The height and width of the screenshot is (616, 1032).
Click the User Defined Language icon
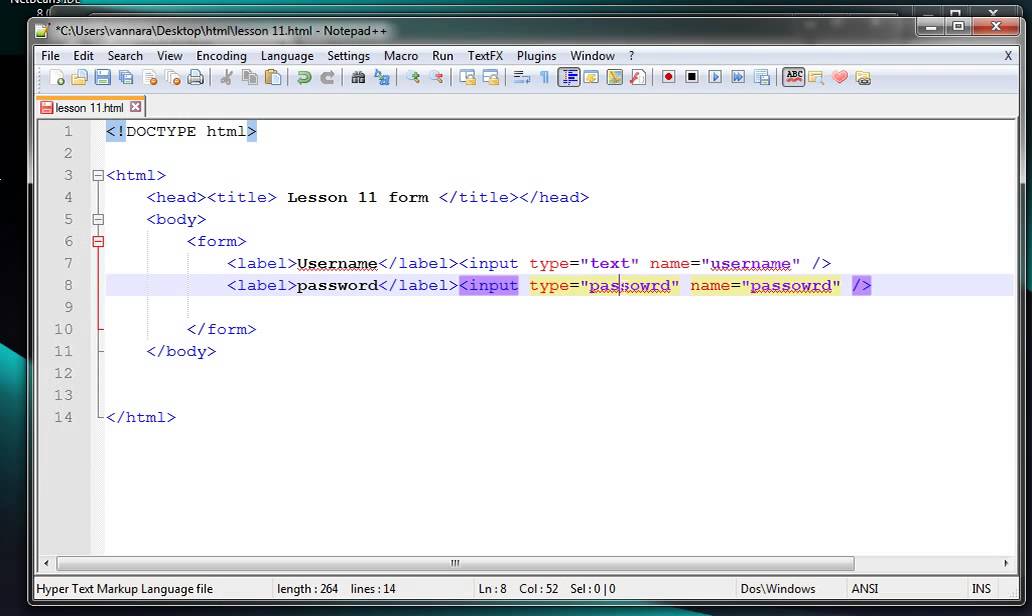(591, 78)
